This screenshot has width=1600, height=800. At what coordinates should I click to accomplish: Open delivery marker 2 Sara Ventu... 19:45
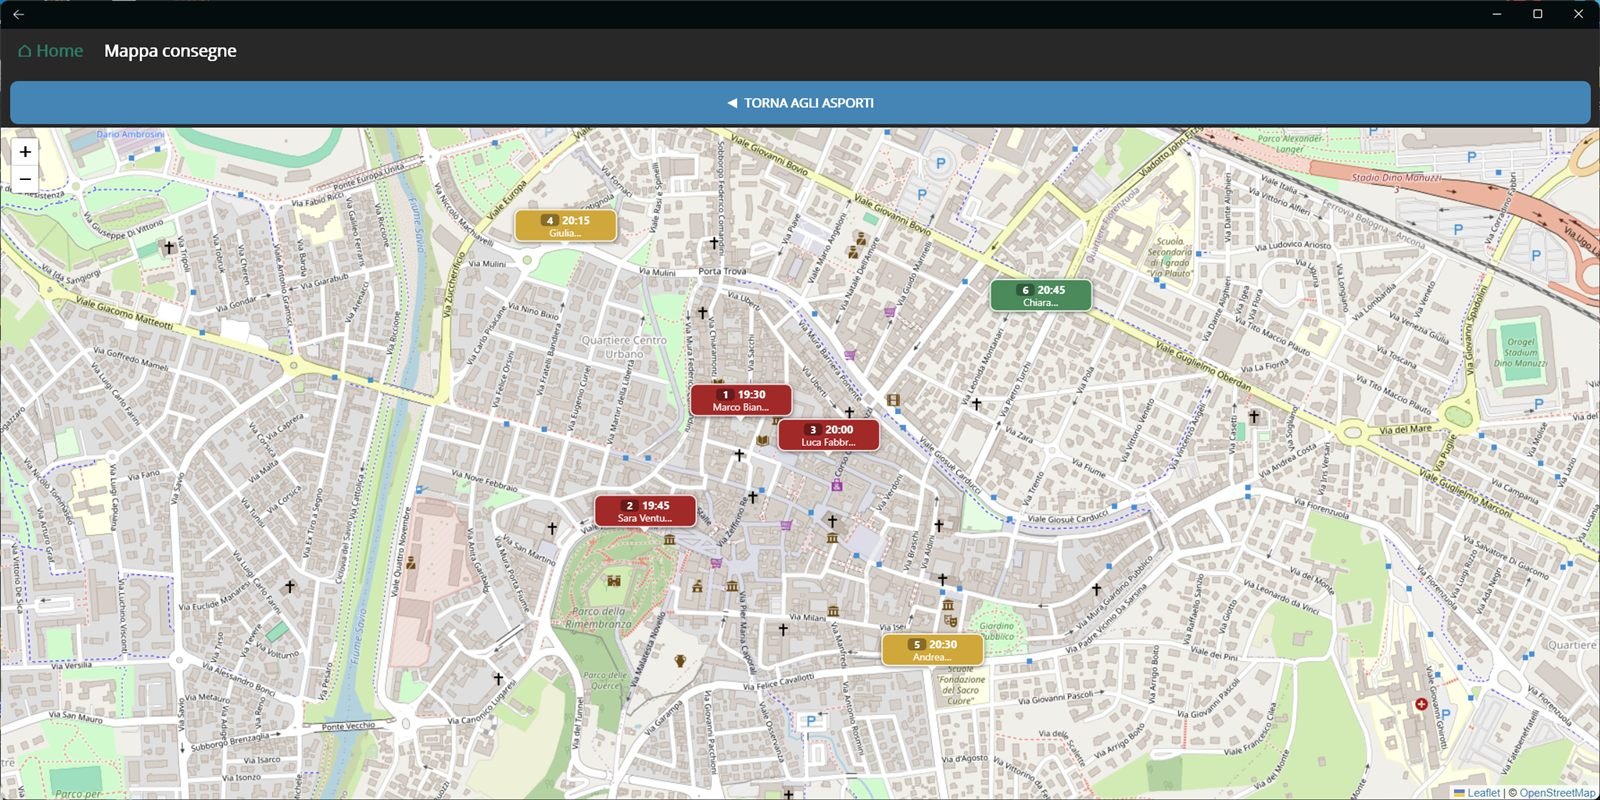(x=645, y=511)
